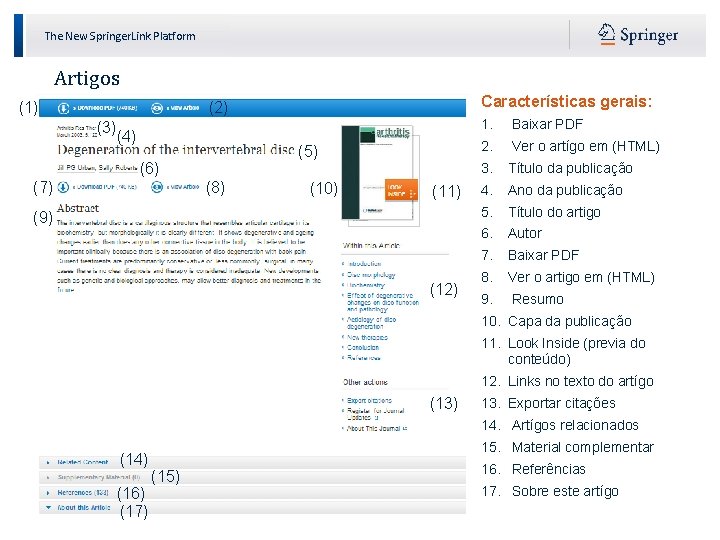This screenshot has height=540, width=720.
Task: Click list item 'Autor'
Action: (525, 233)
